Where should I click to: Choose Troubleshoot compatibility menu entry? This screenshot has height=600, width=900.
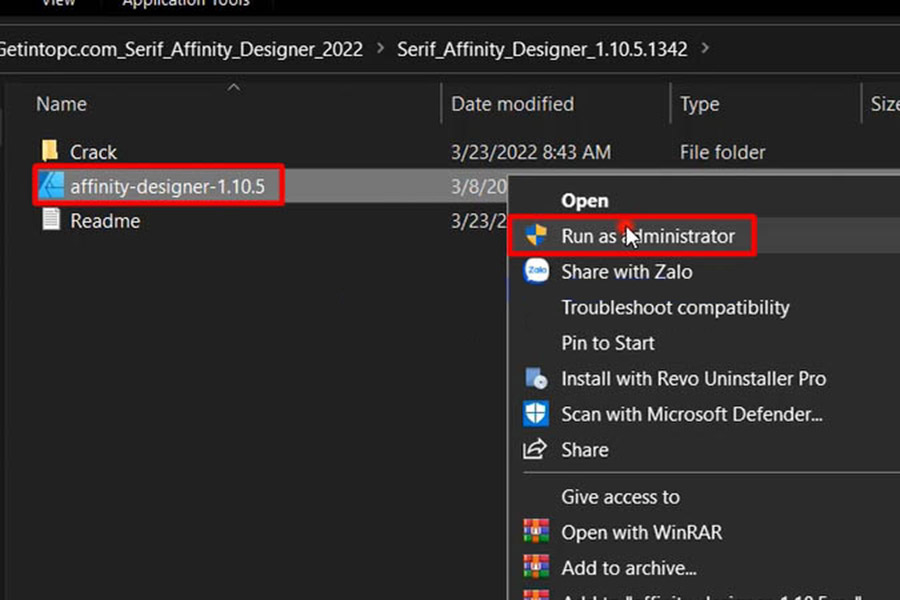click(675, 307)
